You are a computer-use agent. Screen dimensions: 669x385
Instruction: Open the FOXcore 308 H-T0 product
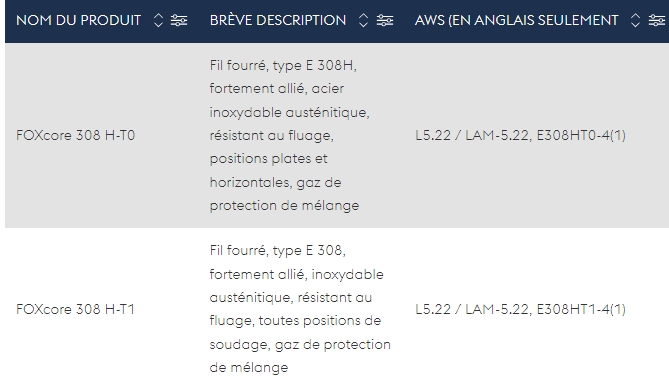pos(76,135)
